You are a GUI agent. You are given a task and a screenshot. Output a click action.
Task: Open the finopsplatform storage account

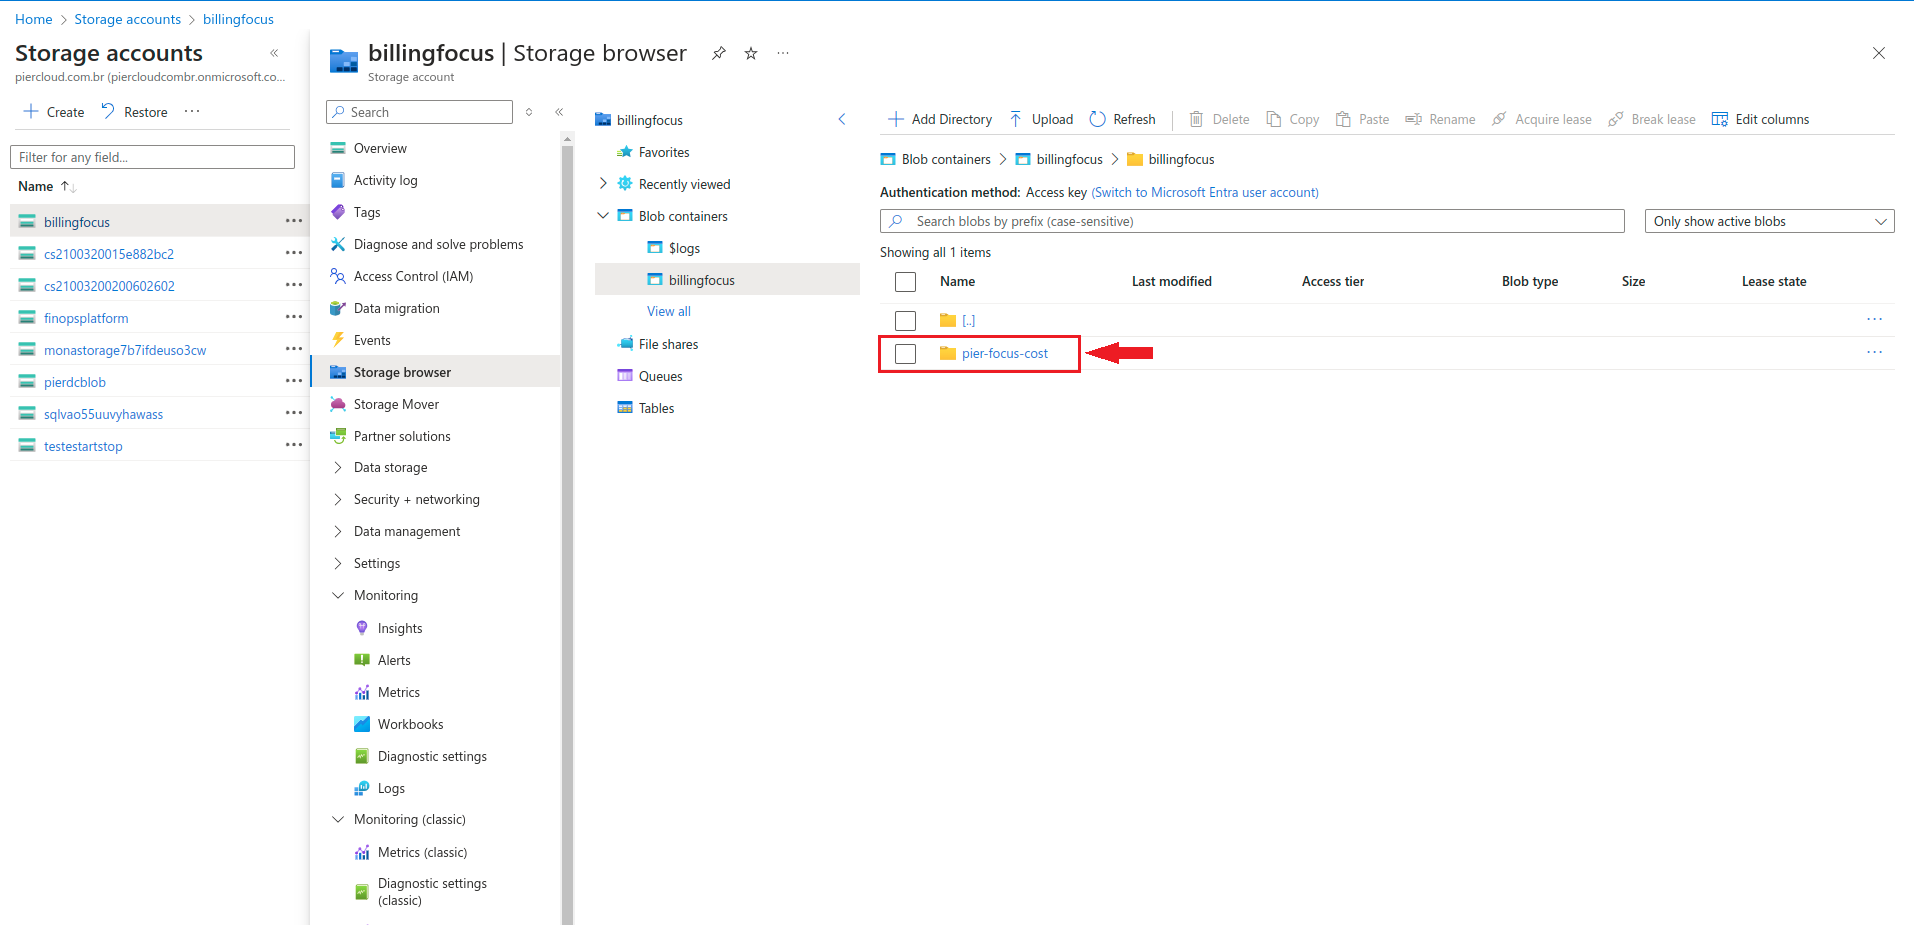pos(86,318)
